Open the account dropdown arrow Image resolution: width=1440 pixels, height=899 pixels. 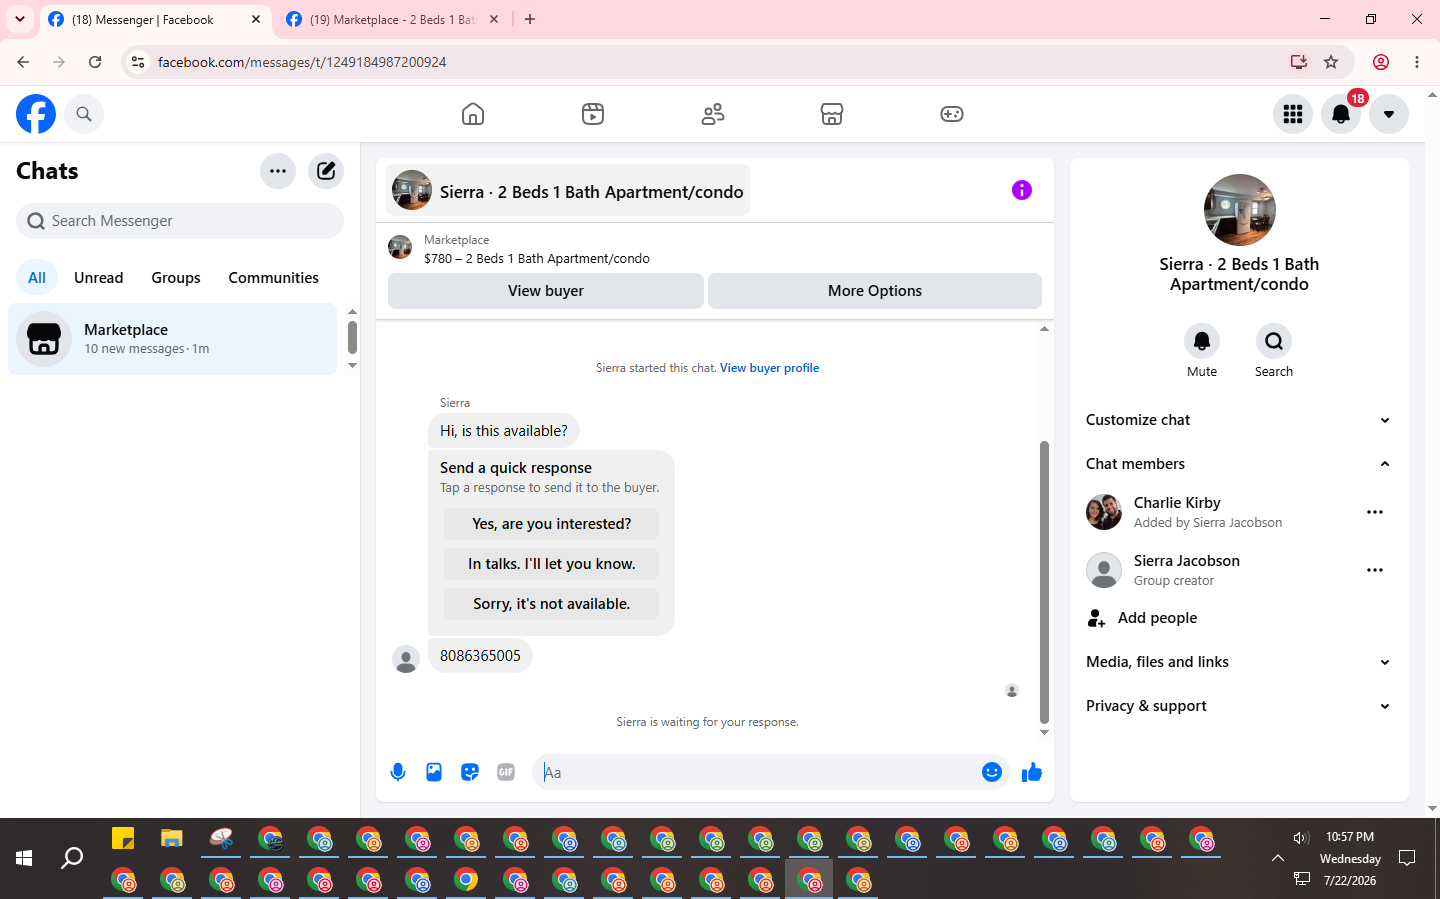(1389, 114)
